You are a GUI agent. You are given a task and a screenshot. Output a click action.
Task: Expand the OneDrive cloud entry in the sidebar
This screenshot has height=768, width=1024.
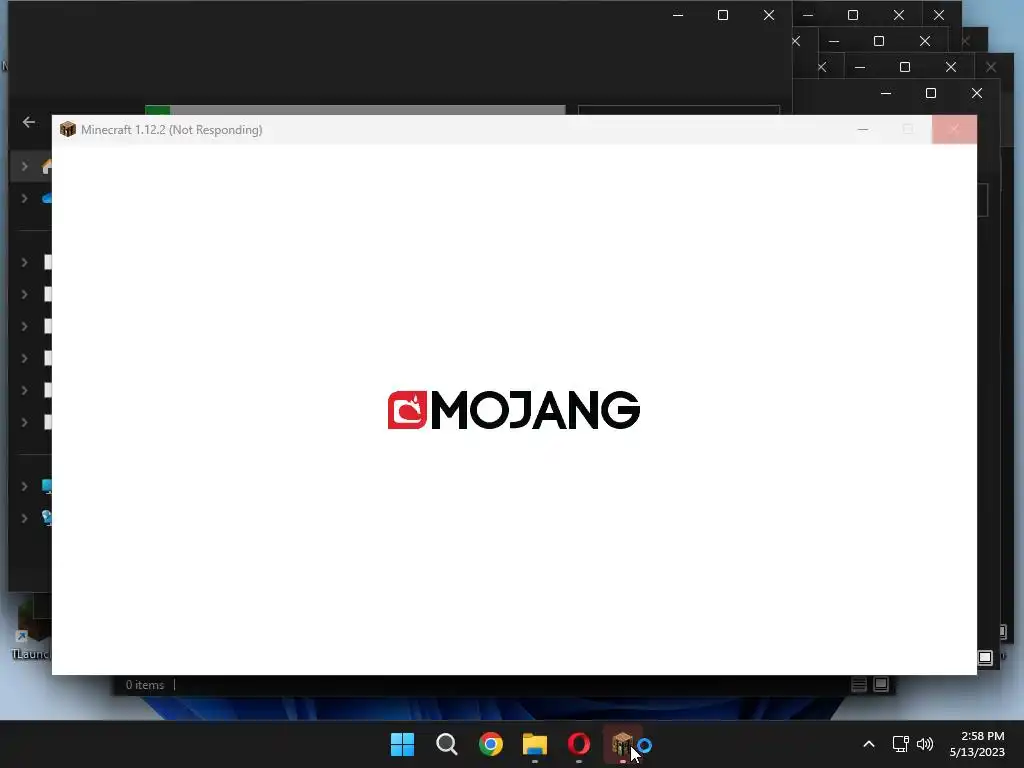coord(24,199)
